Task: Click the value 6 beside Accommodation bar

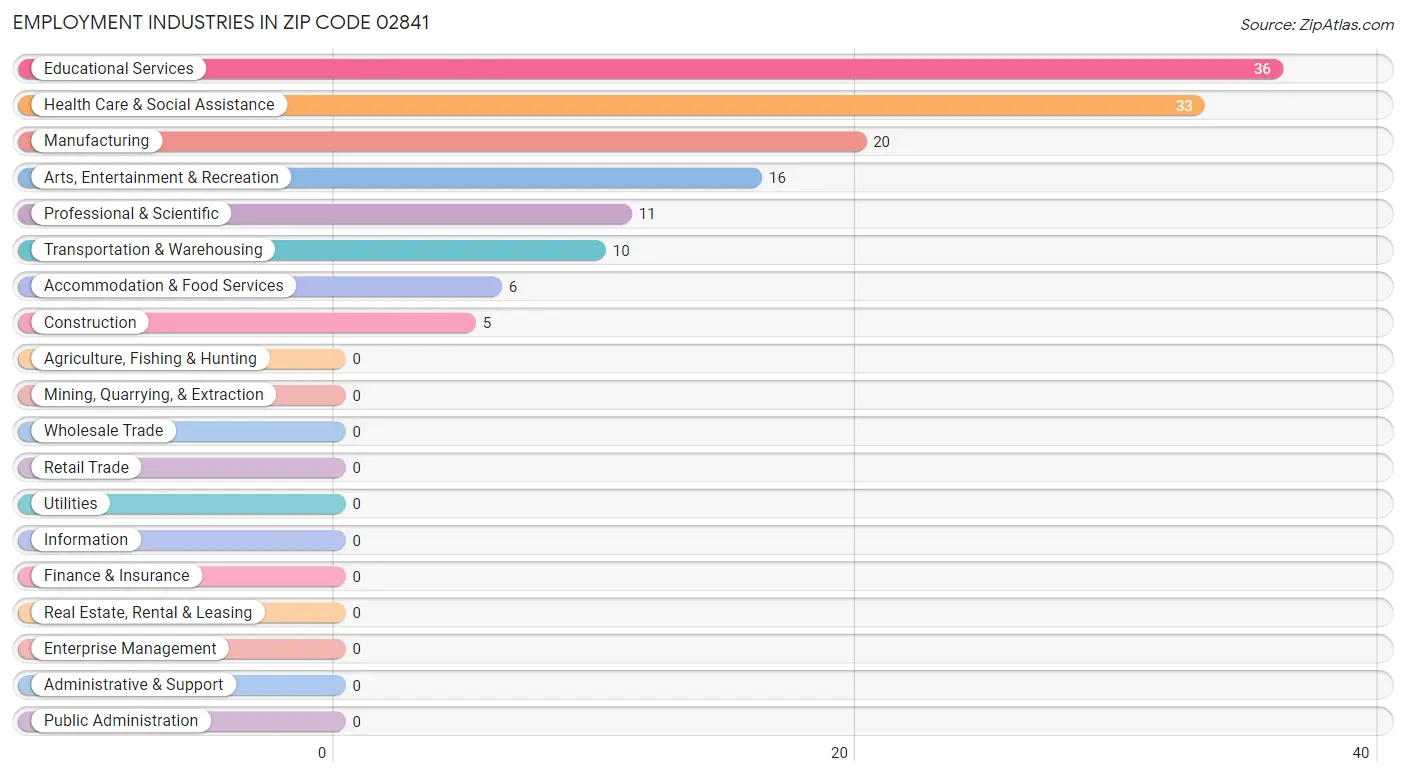Action: [x=513, y=287]
